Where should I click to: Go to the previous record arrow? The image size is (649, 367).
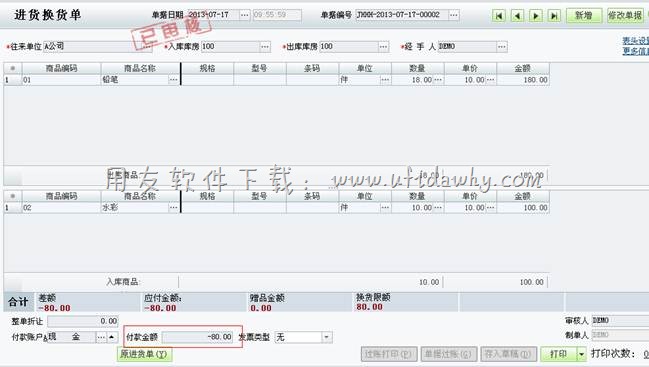pyautogui.click(x=517, y=16)
